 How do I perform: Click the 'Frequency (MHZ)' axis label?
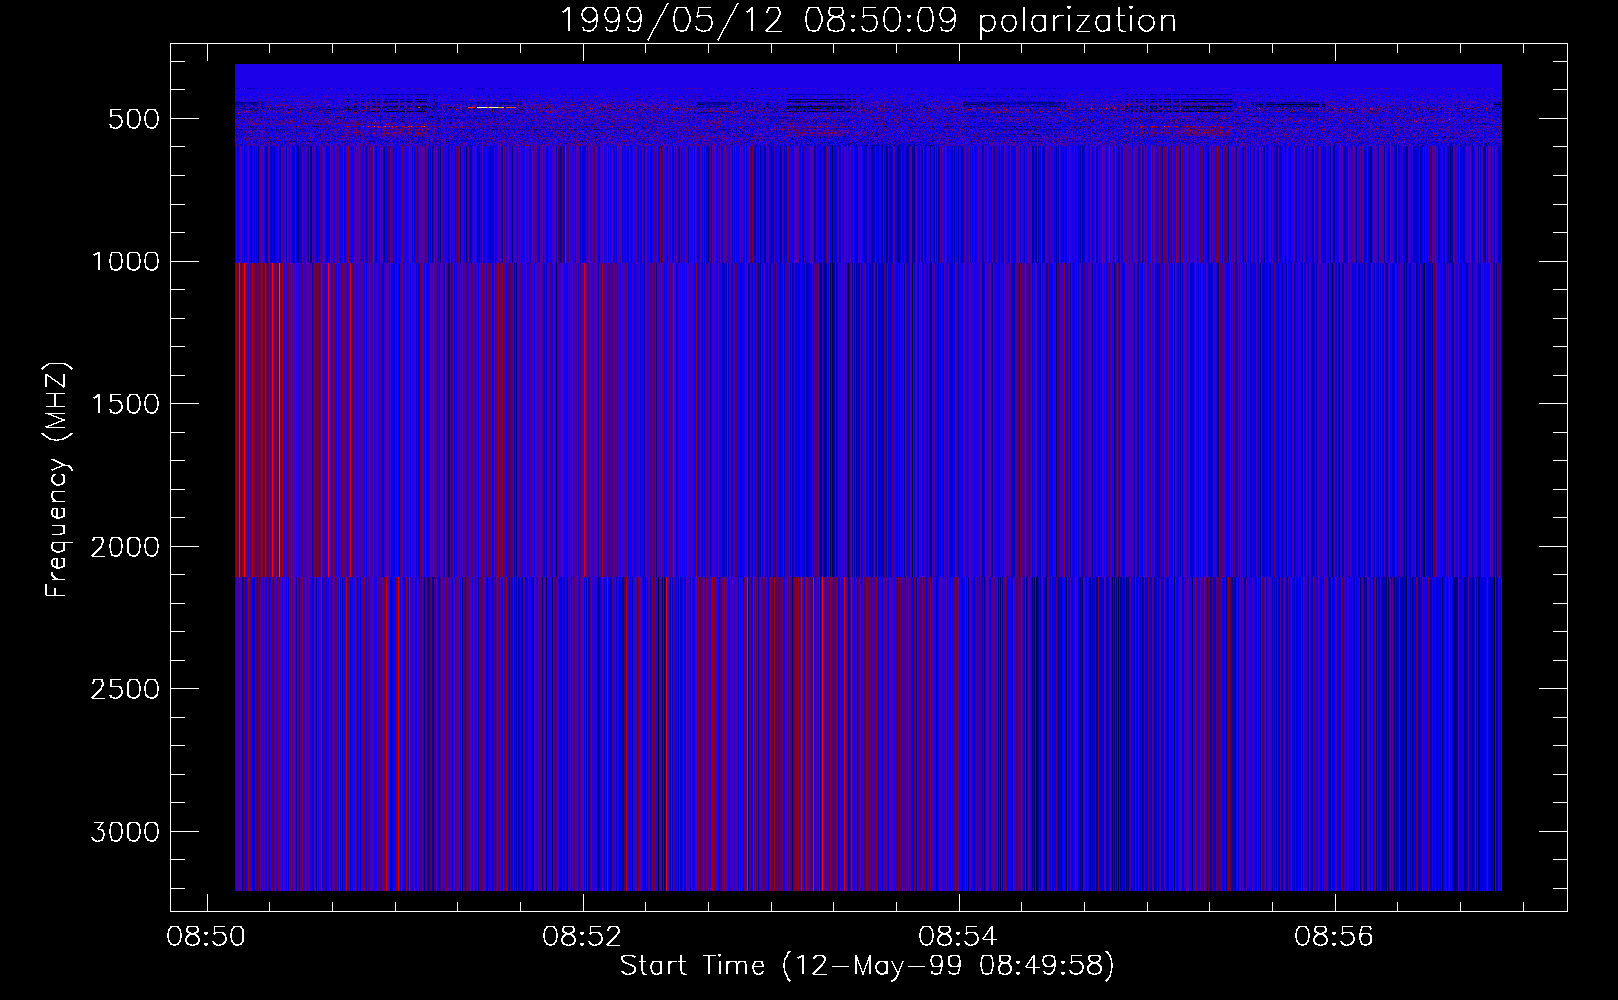tap(58, 479)
